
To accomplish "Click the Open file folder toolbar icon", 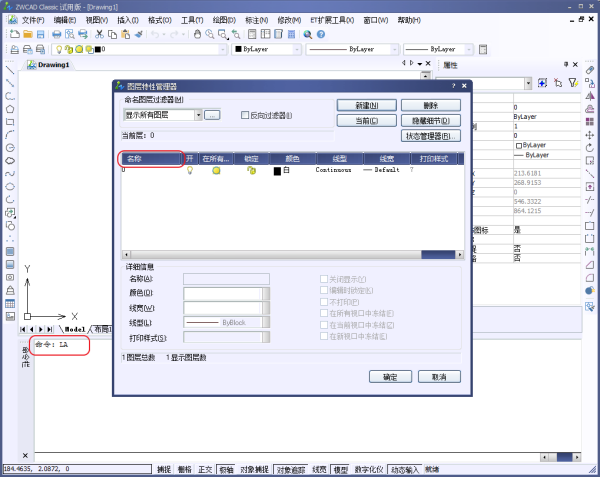I will pos(29,33).
